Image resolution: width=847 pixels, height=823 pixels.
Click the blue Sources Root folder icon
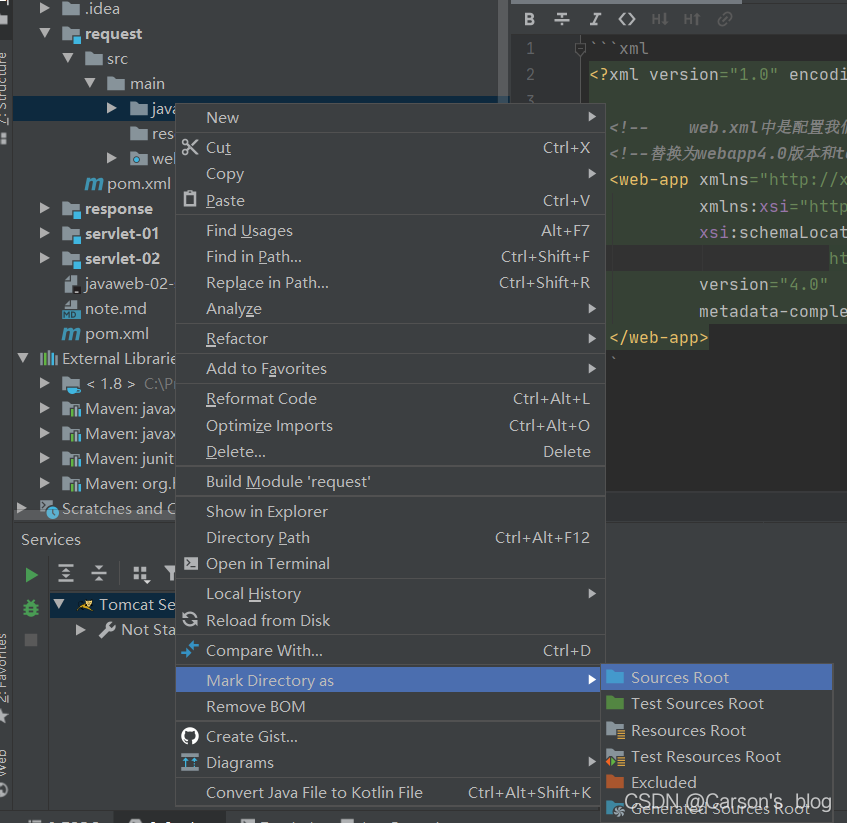click(615, 677)
